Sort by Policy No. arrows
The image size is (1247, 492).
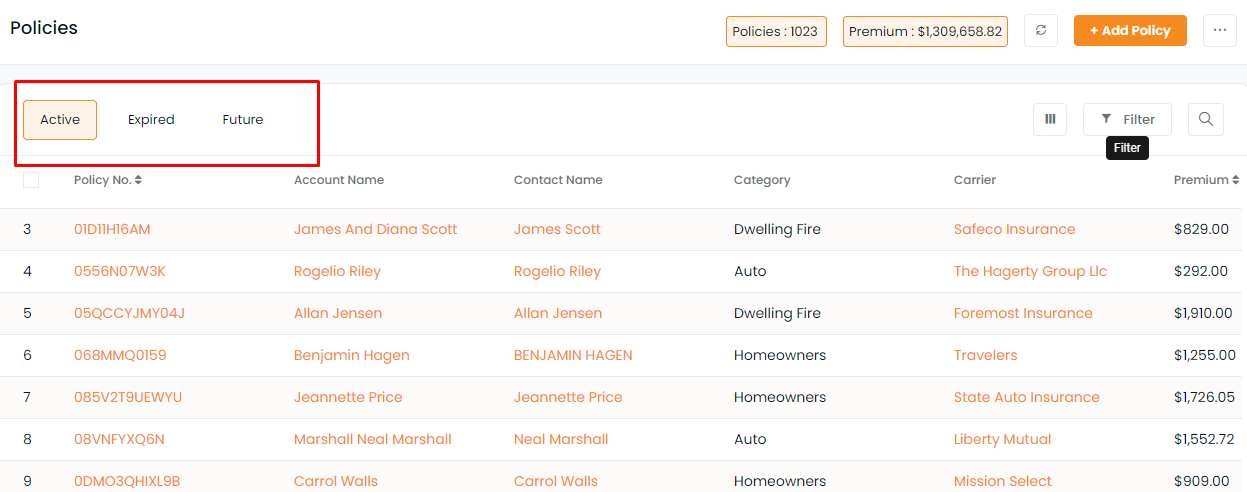coord(139,180)
